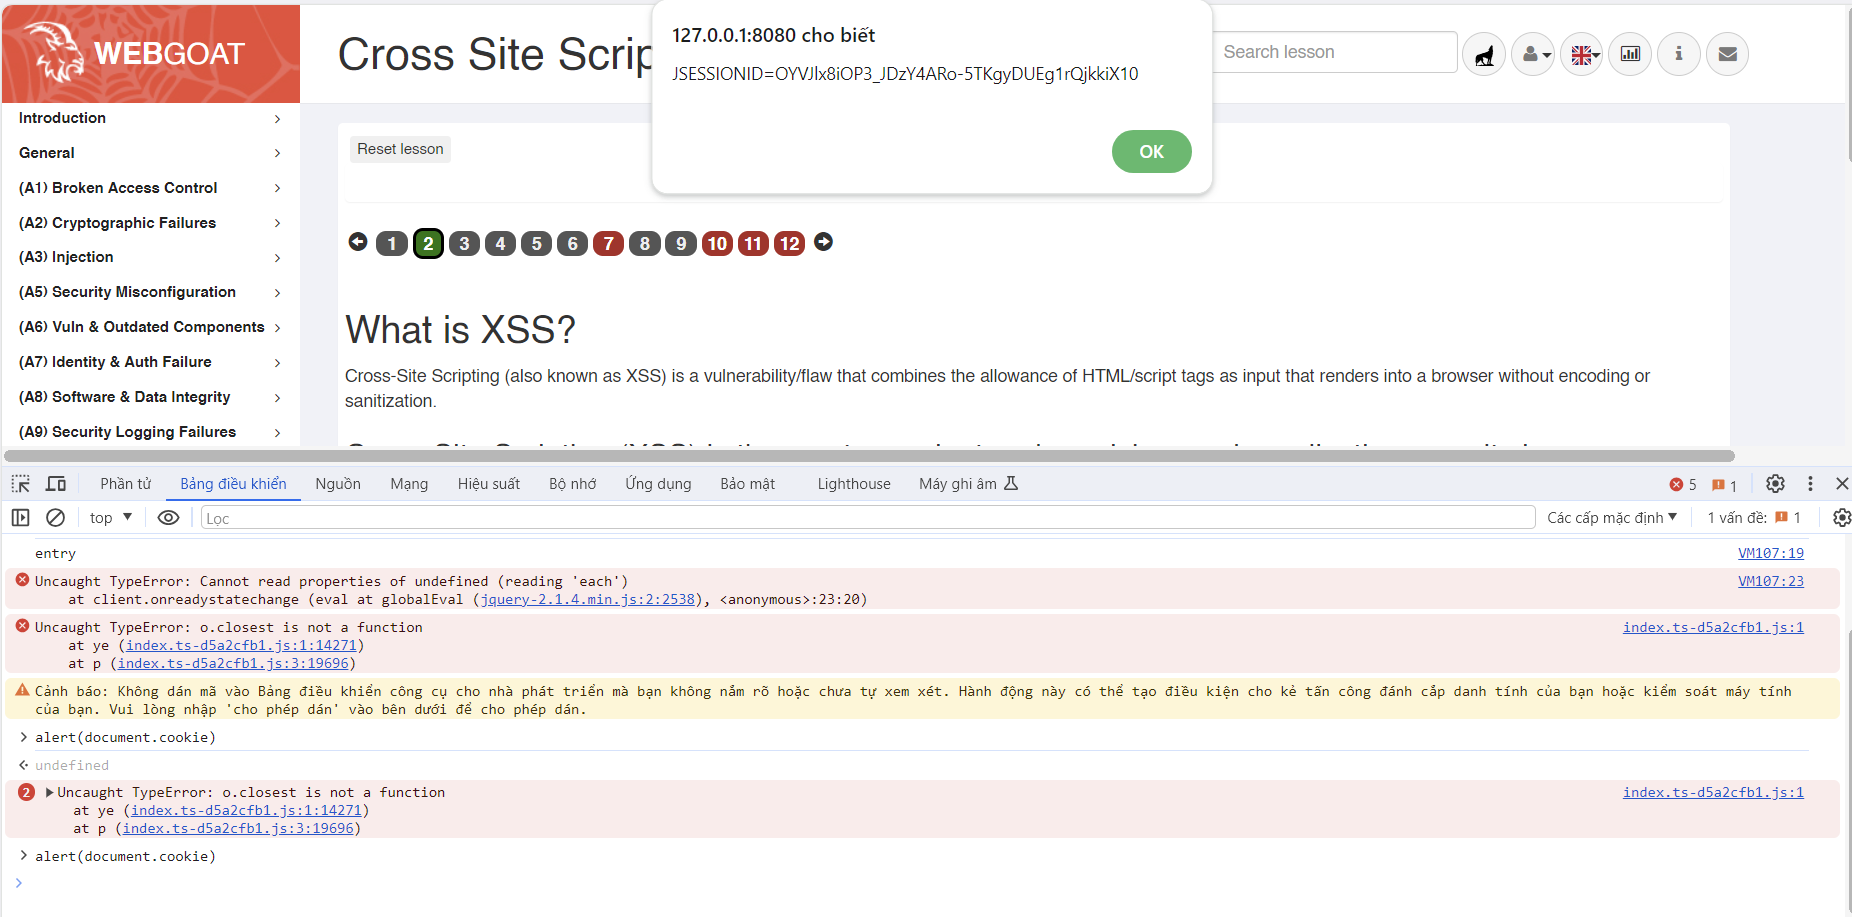Screen dimensions: 1852x917
Task: Switch to Lighthouse tab
Action: (854, 484)
